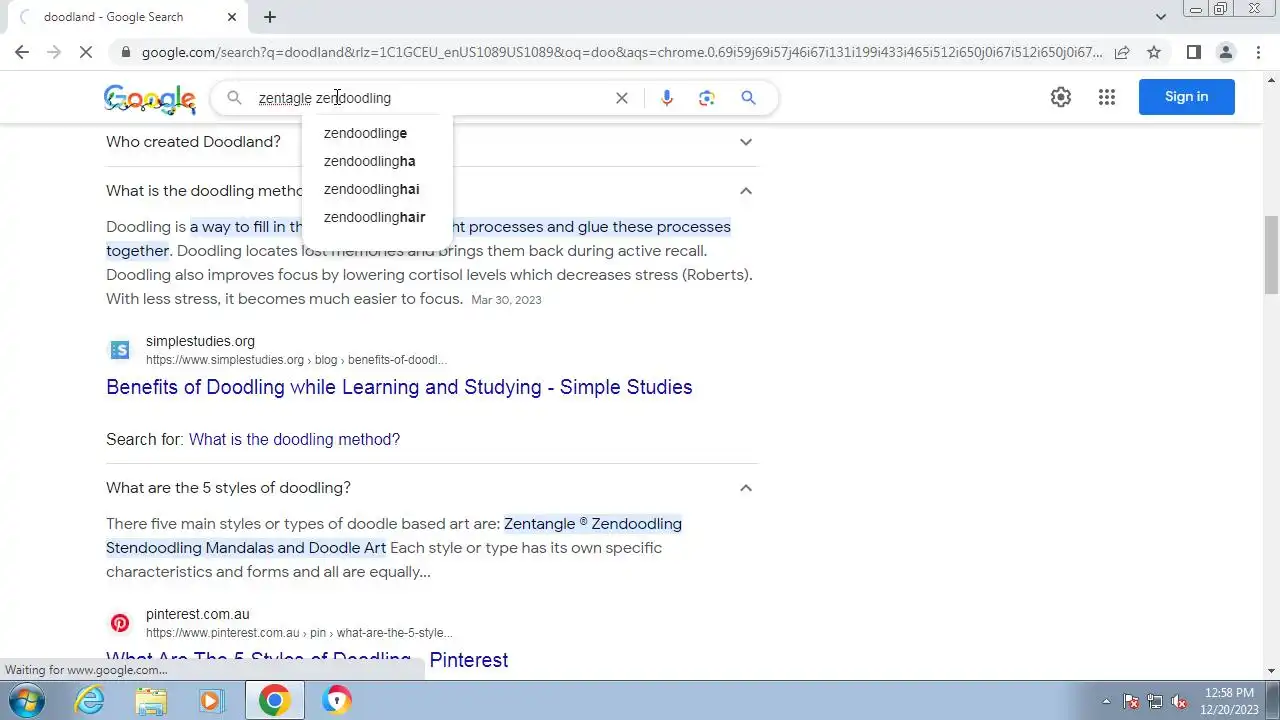Open Action Center flag icon

tap(1131, 701)
